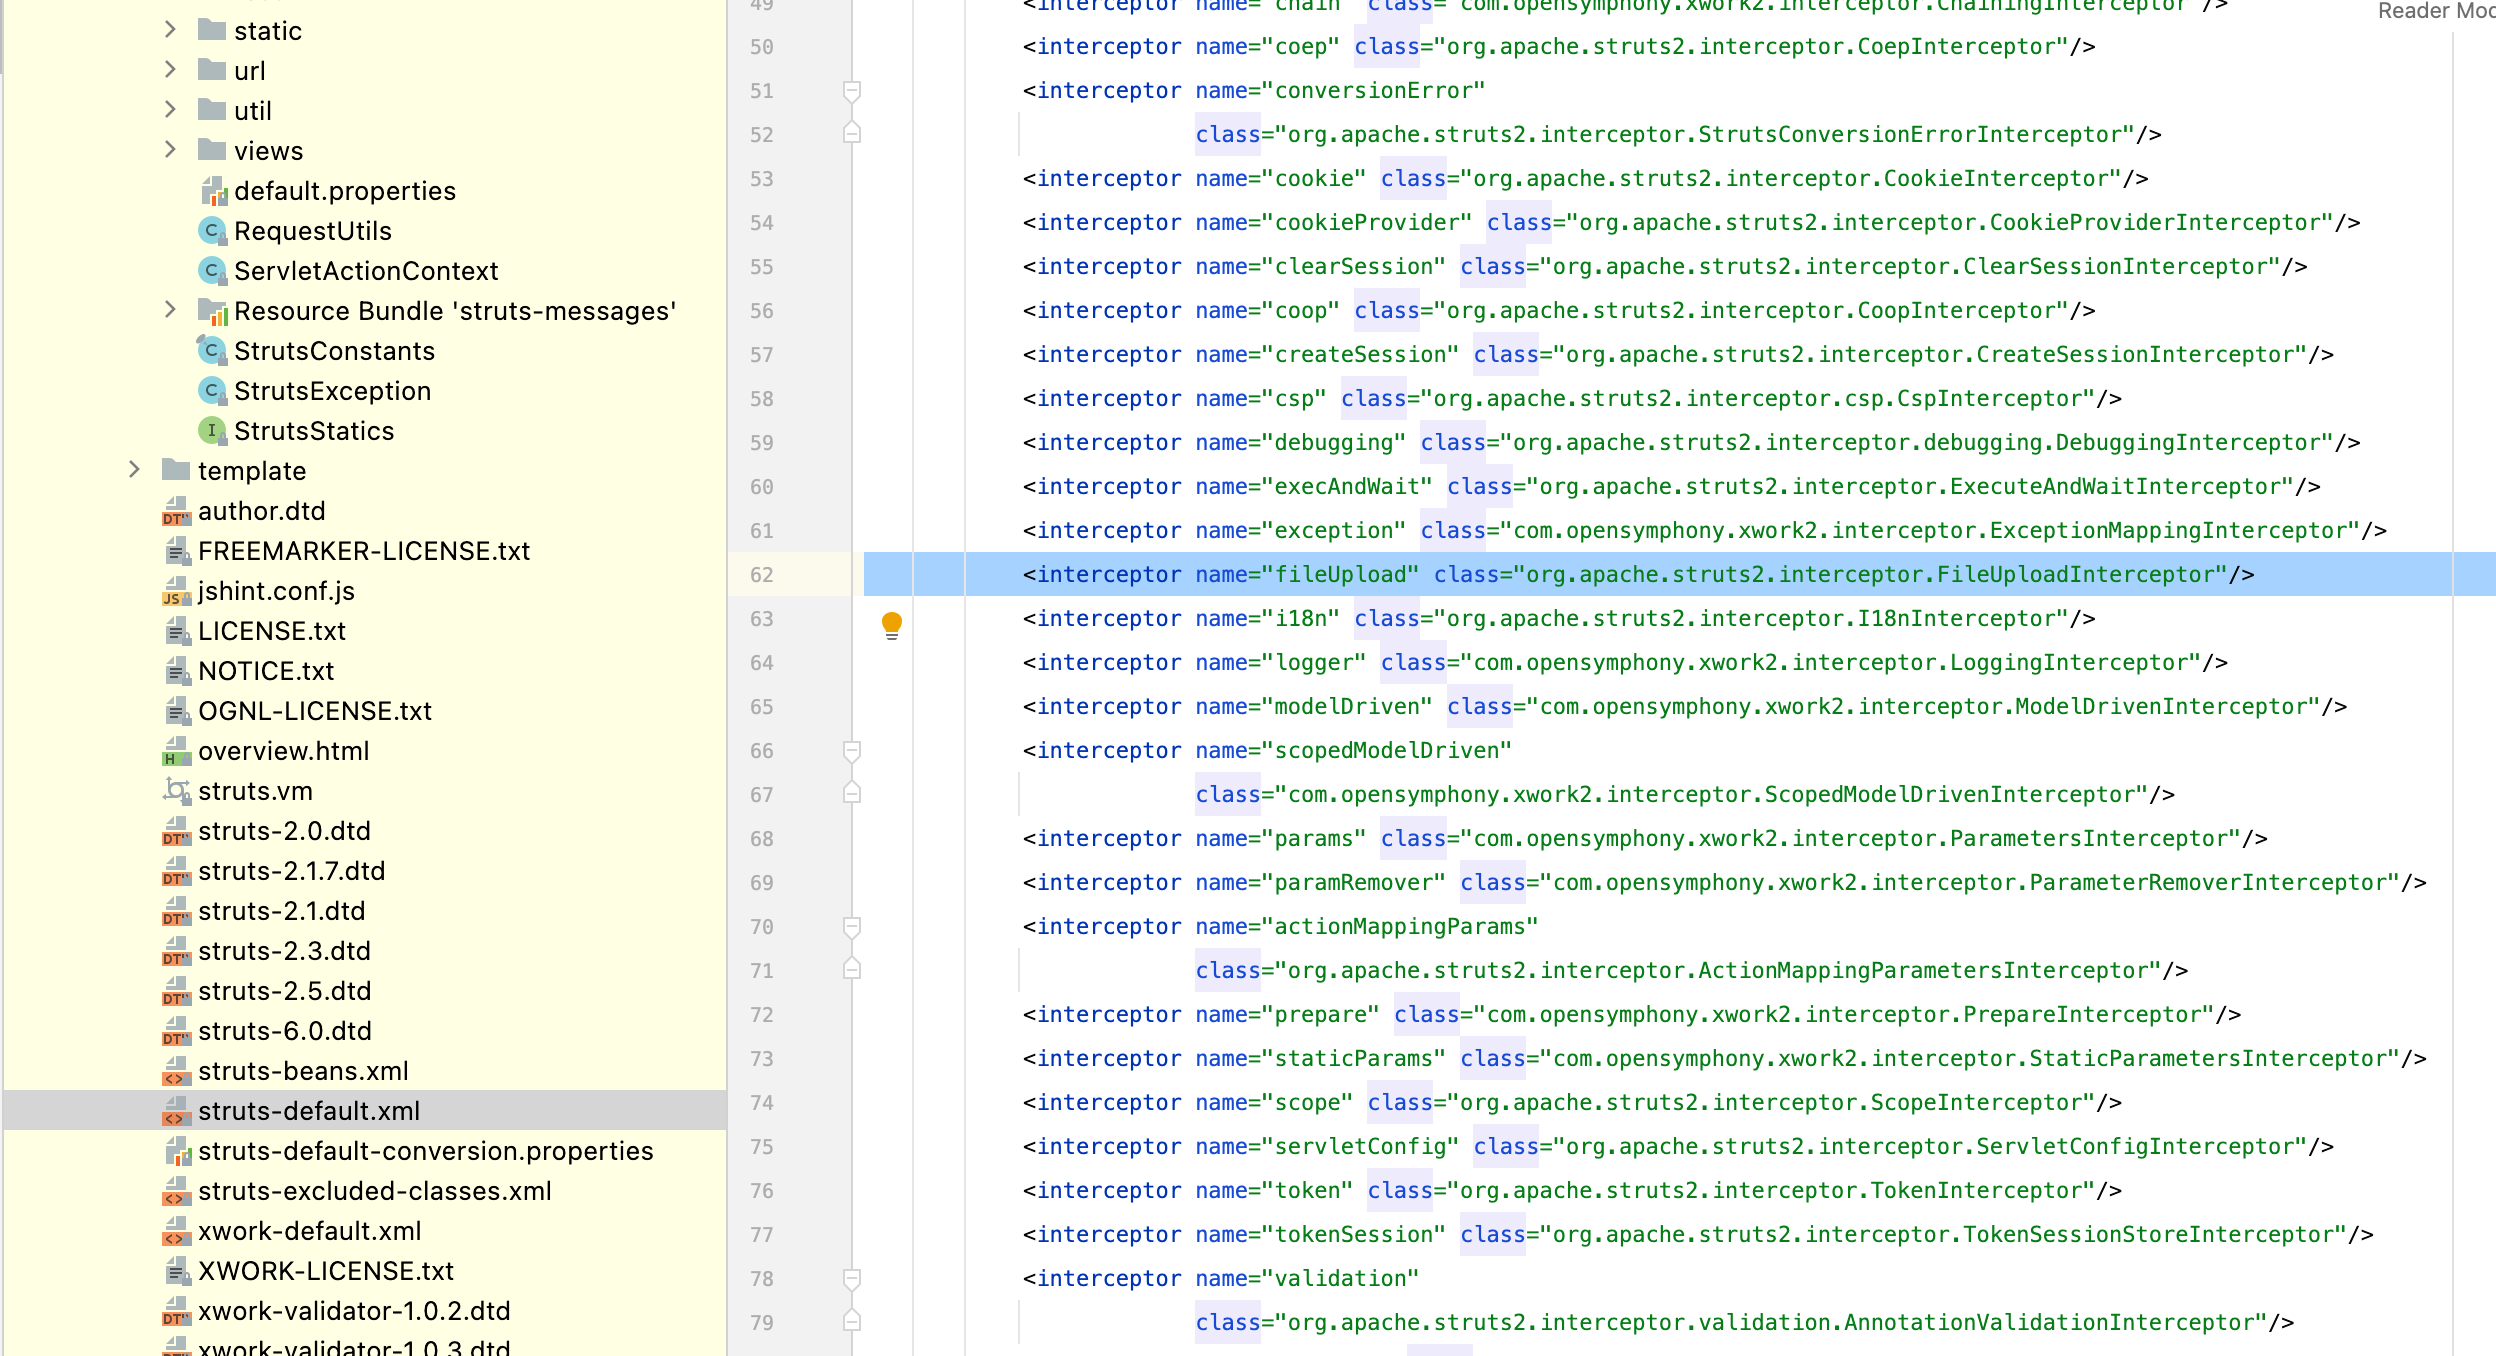Click the struts-beans.xml file icon

(x=176, y=1072)
